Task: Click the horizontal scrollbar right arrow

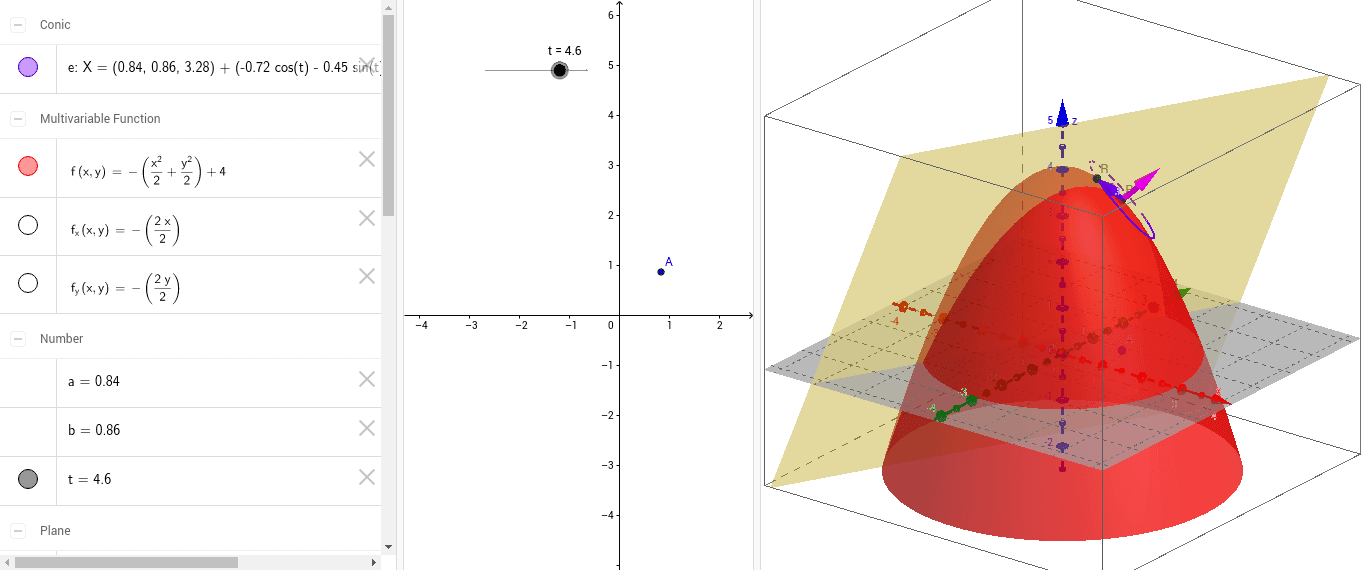Action: click(374, 563)
